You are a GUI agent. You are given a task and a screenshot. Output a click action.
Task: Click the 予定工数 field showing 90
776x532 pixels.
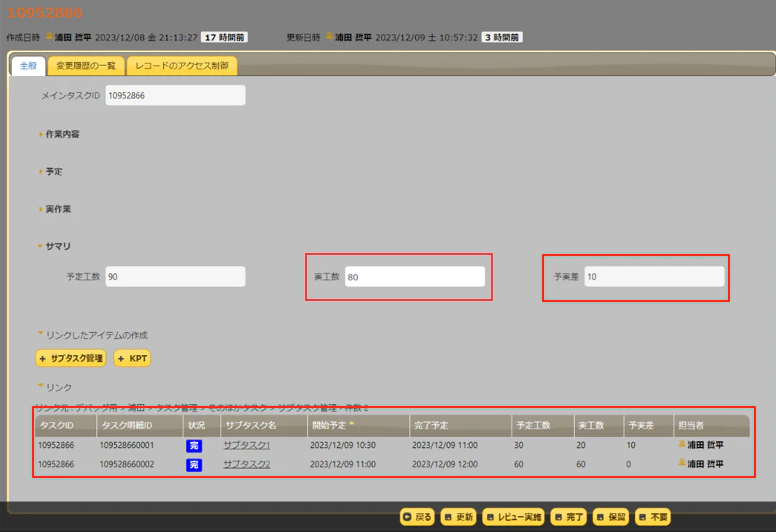(x=175, y=277)
